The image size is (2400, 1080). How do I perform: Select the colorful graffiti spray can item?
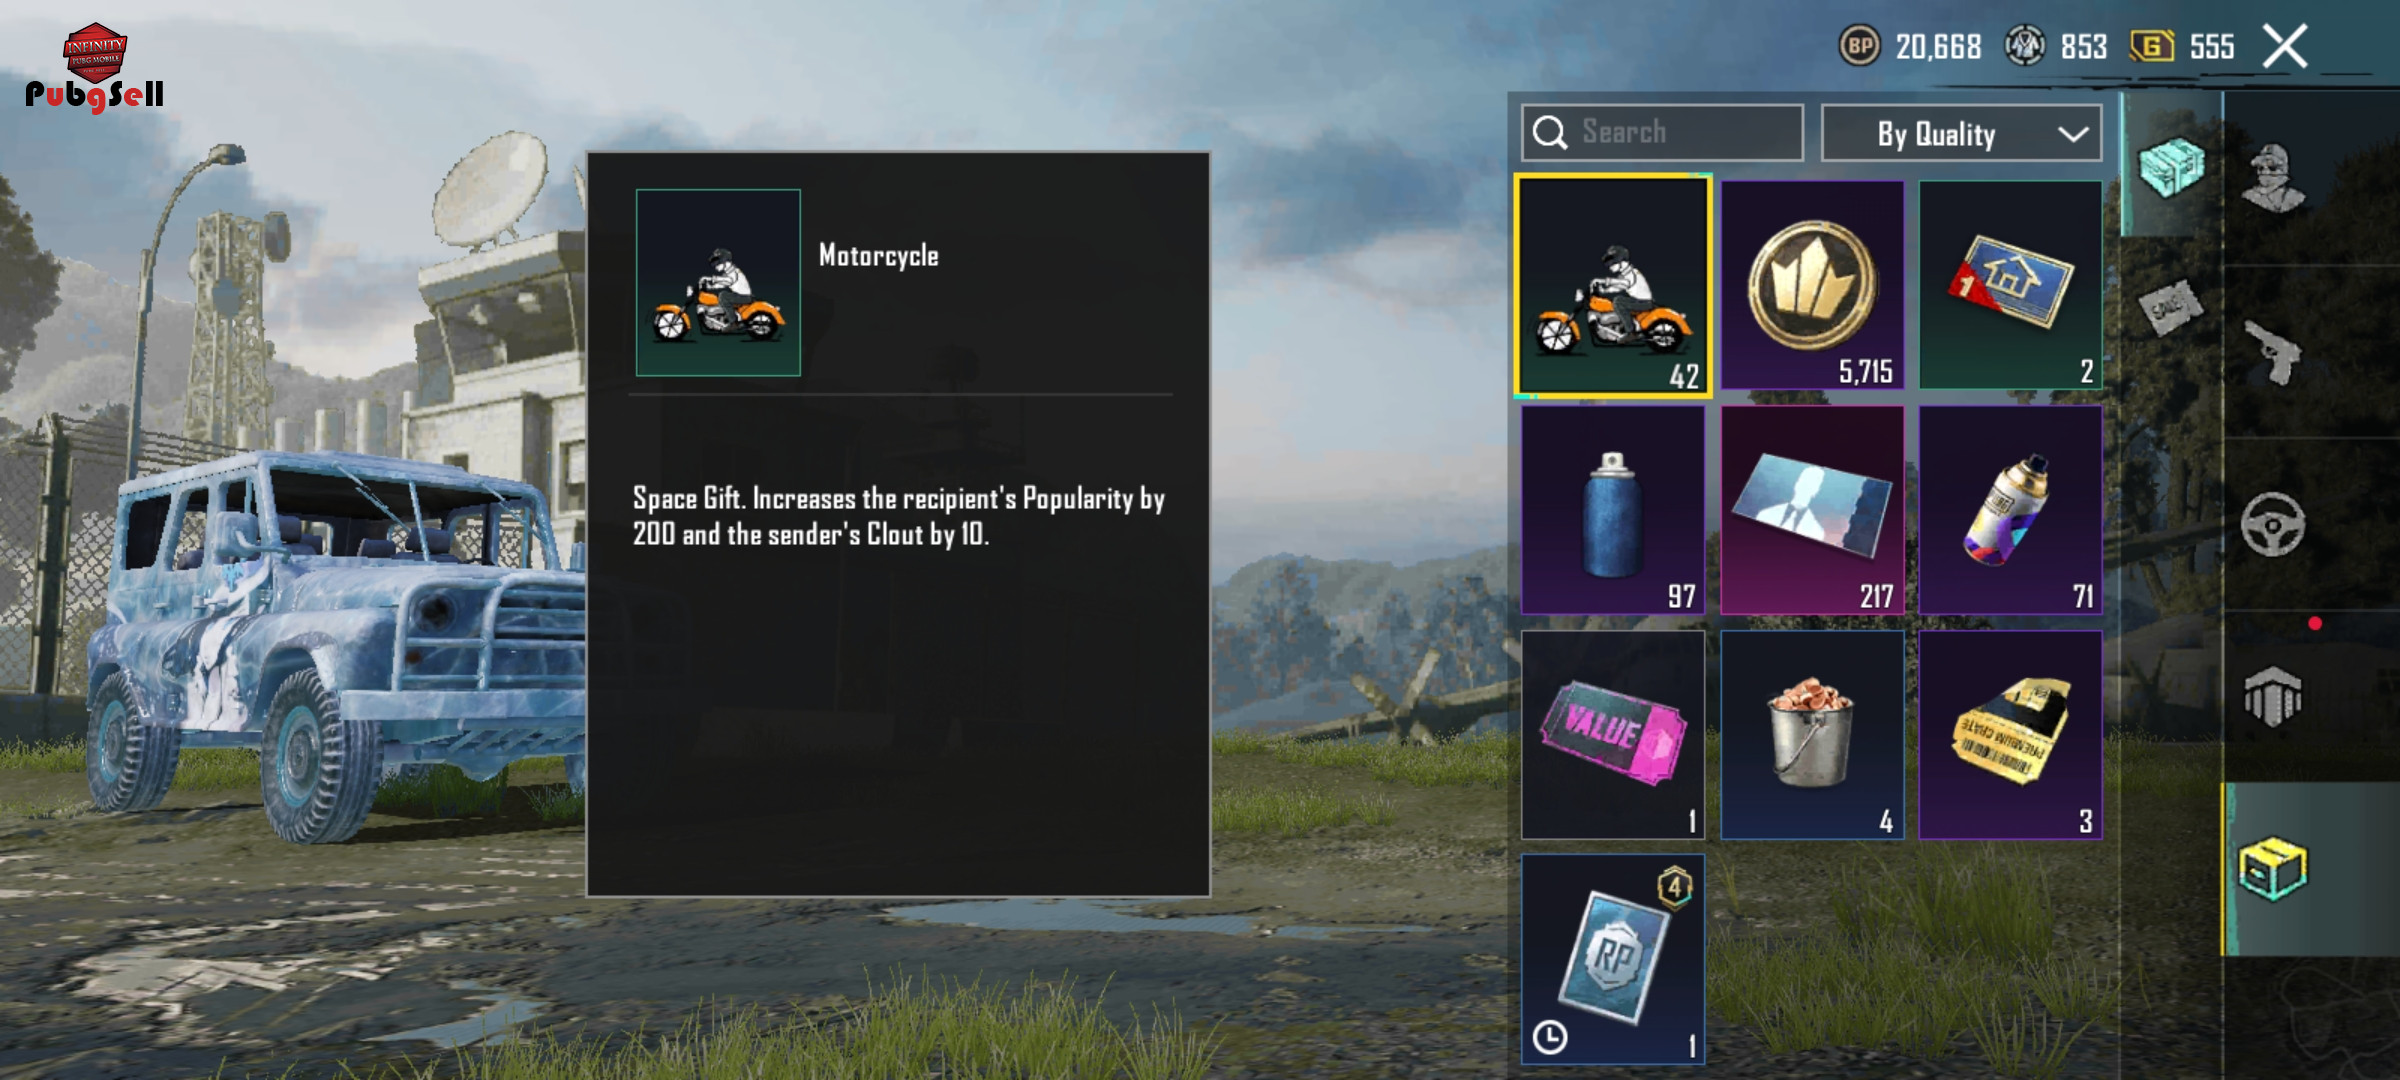[2010, 510]
